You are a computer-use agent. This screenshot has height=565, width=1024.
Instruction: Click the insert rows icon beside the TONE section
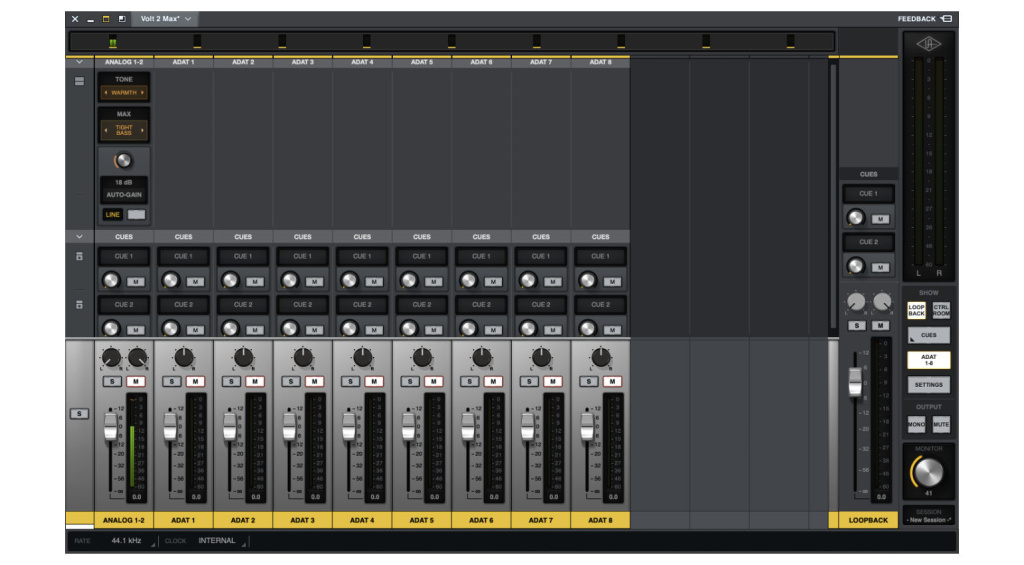pos(79,82)
